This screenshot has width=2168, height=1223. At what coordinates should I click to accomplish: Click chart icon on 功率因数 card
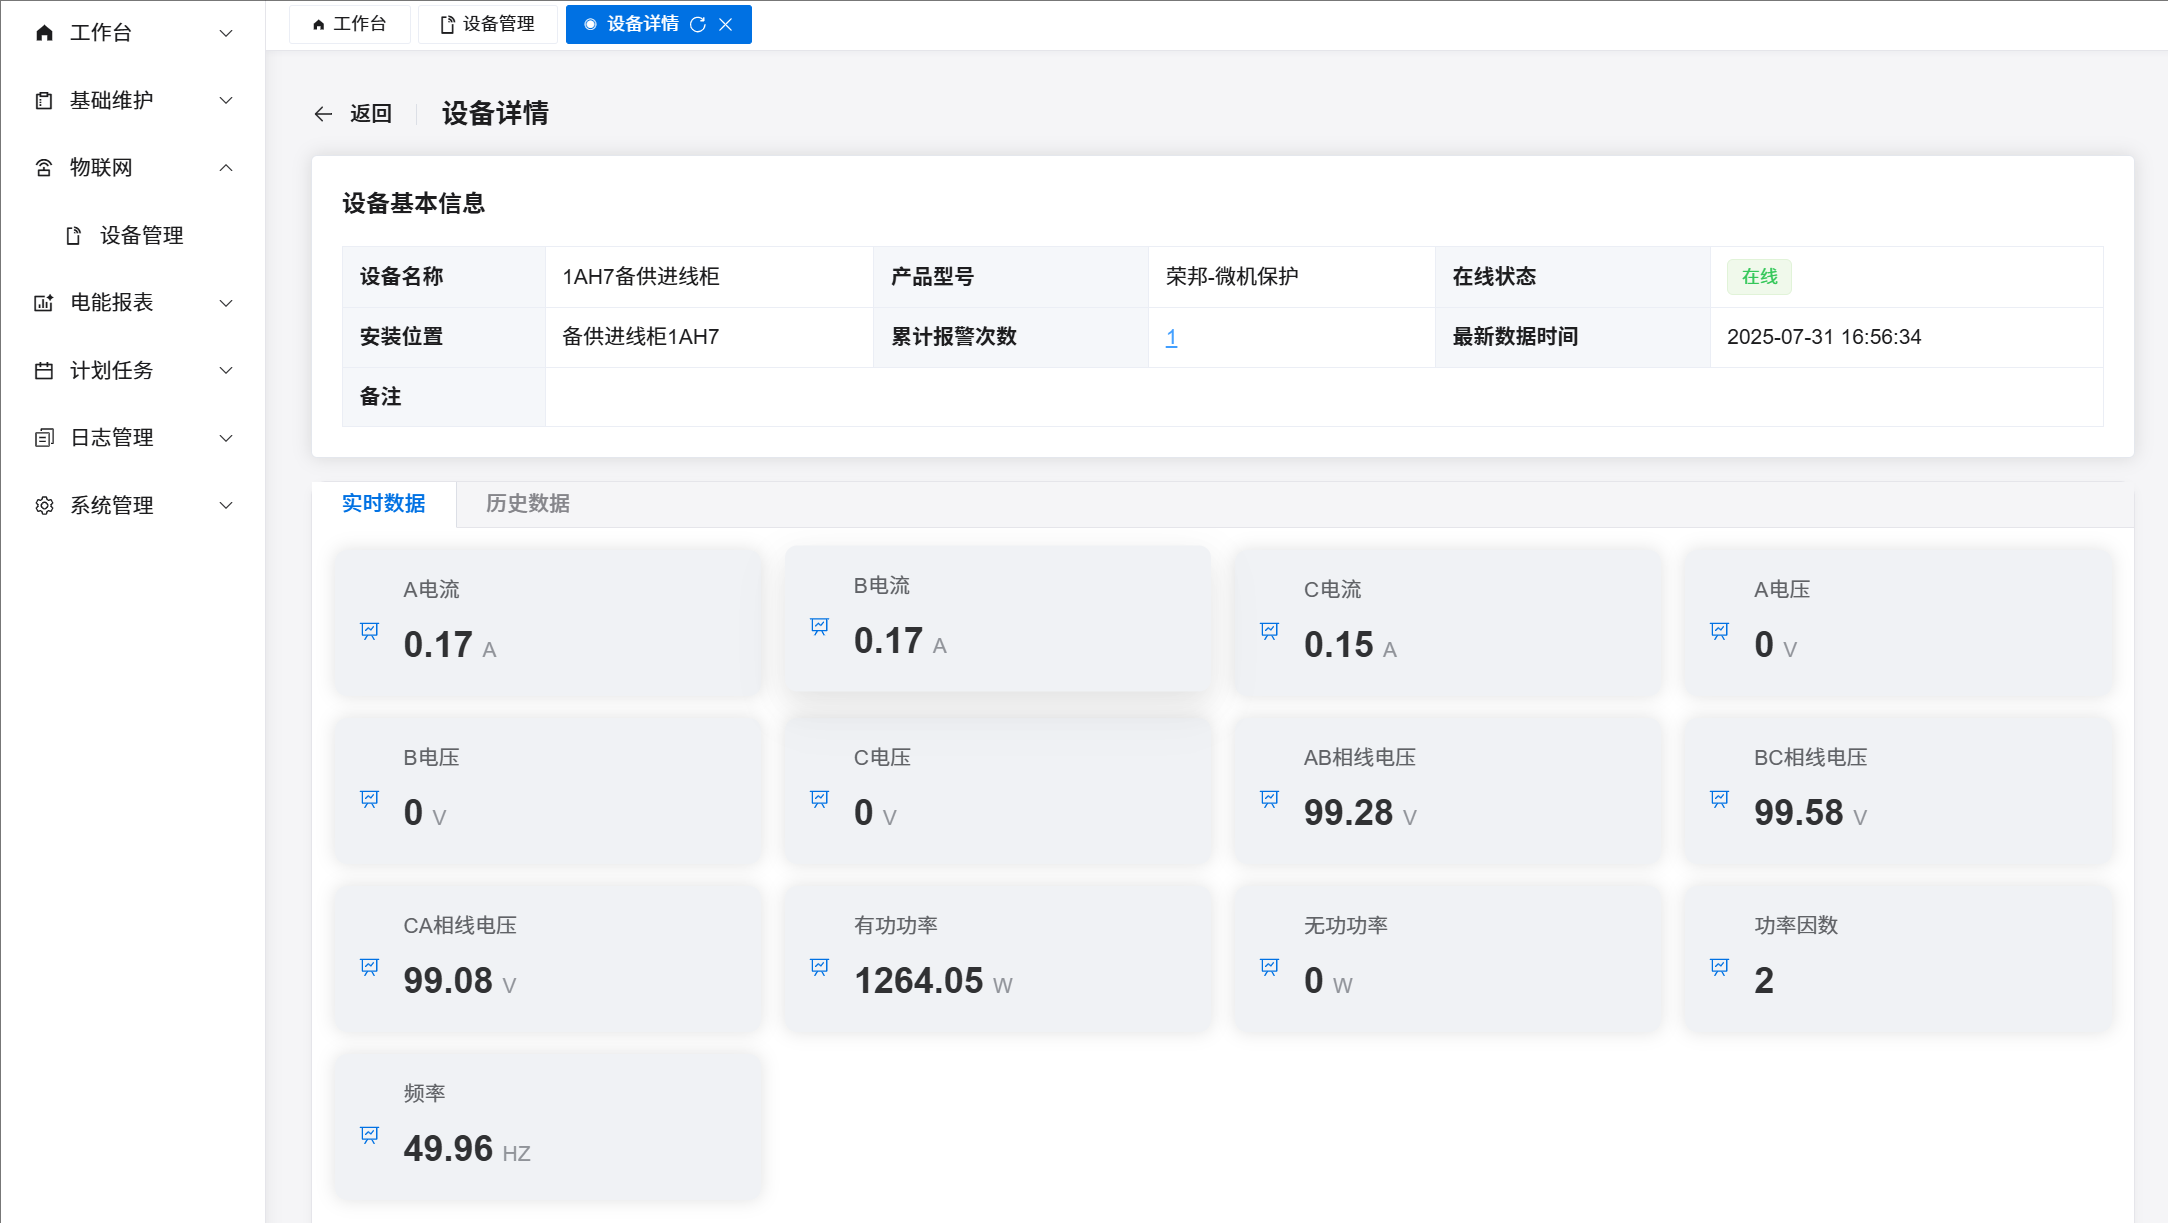pos(1719,966)
